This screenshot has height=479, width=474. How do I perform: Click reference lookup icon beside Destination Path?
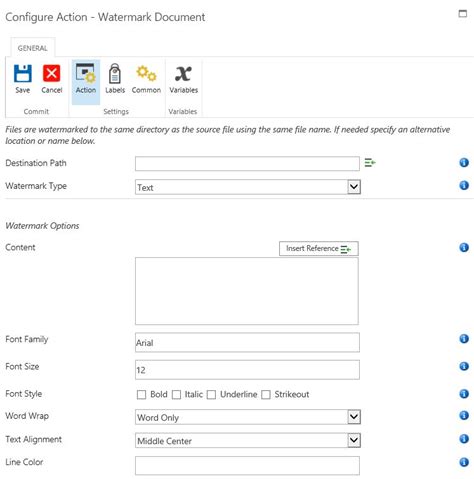(370, 163)
